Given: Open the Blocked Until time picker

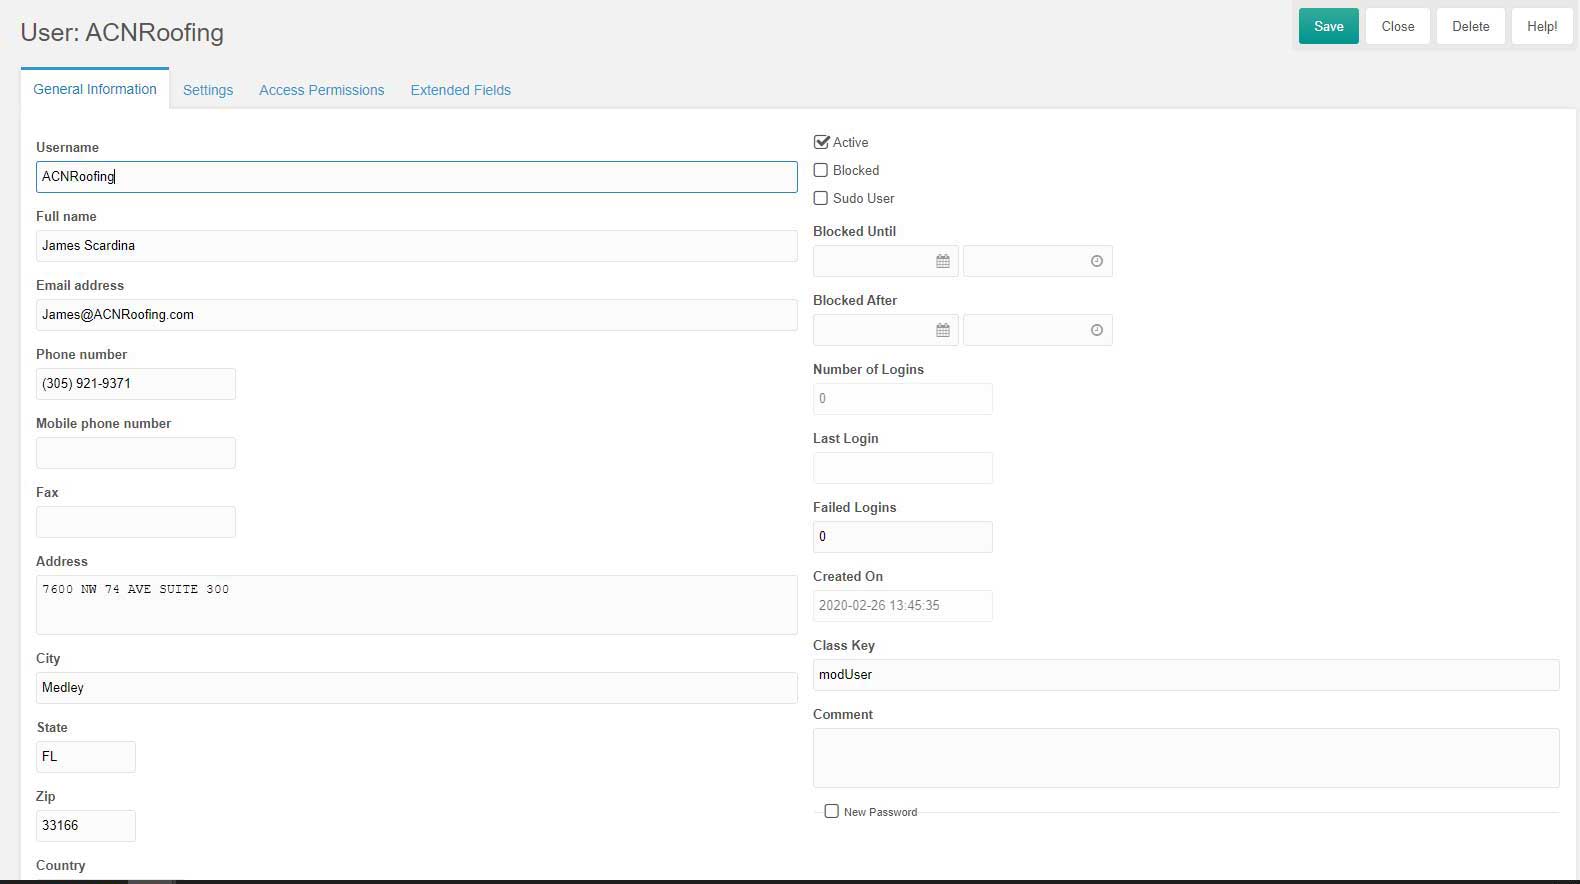Looking at the screenshot, I should pyautogui.click(x=1096, y=261).
